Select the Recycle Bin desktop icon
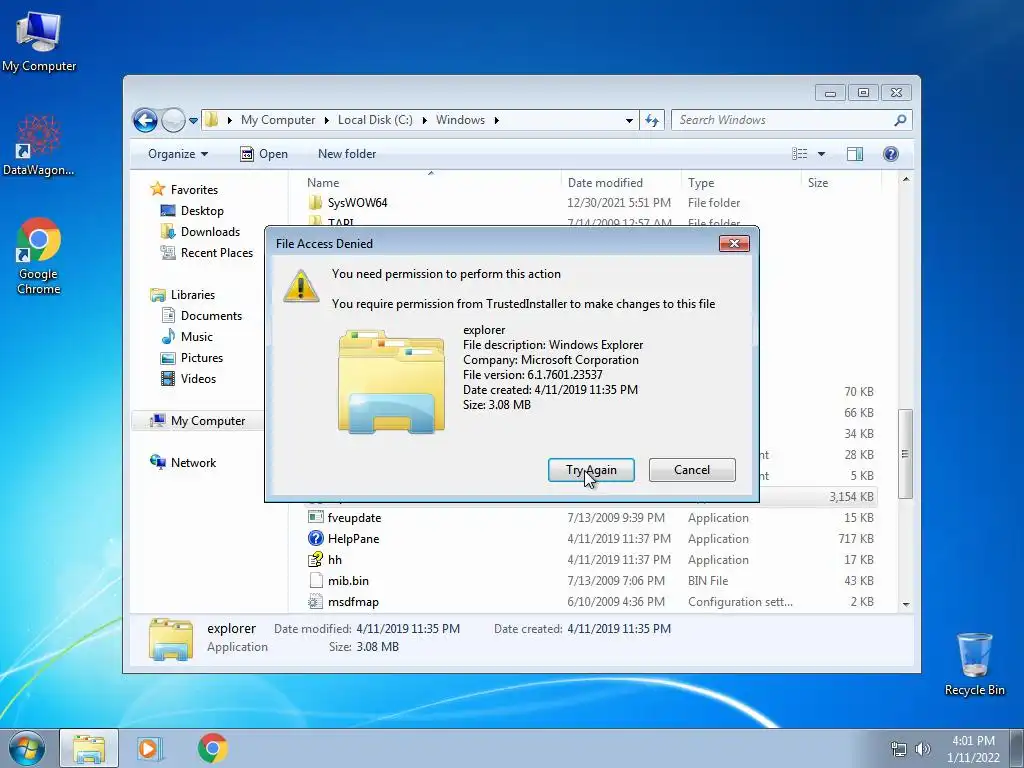The height and width of the screenshot is (768, 1024). pos(974,664)
